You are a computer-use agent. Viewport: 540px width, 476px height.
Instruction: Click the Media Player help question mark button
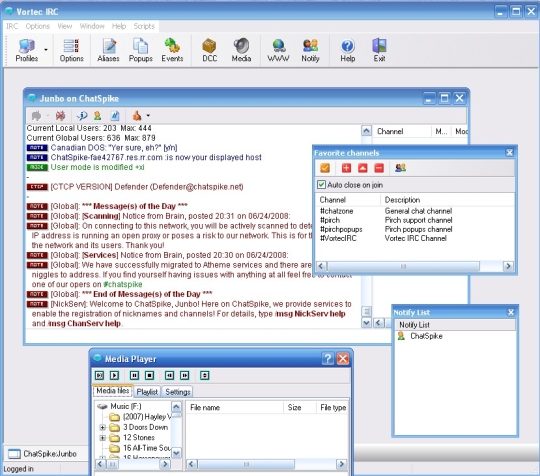(x=328, y=359)
